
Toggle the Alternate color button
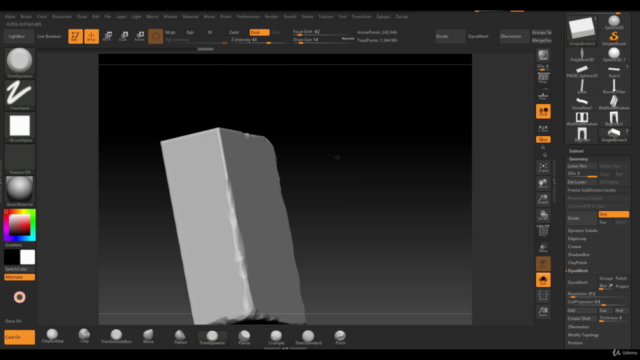(19, 277)
